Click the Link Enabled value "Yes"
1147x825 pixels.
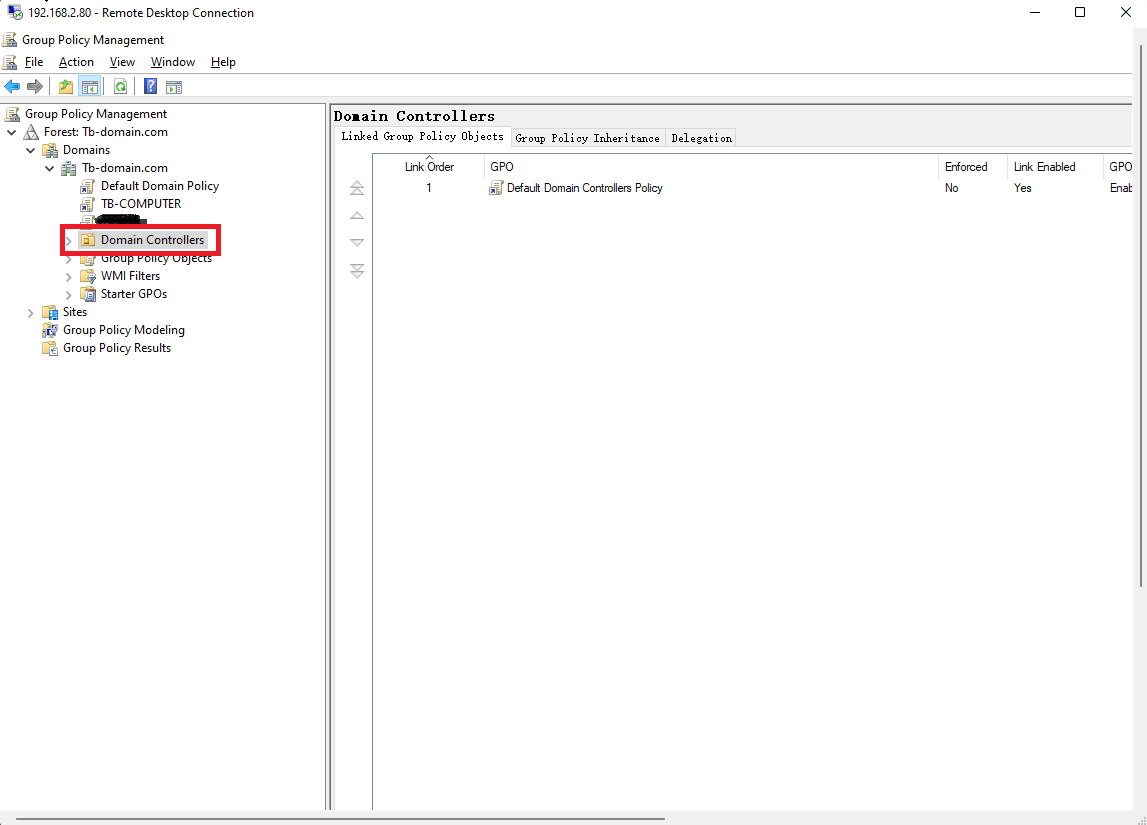pyautogui.click(x=1023, y=188)
